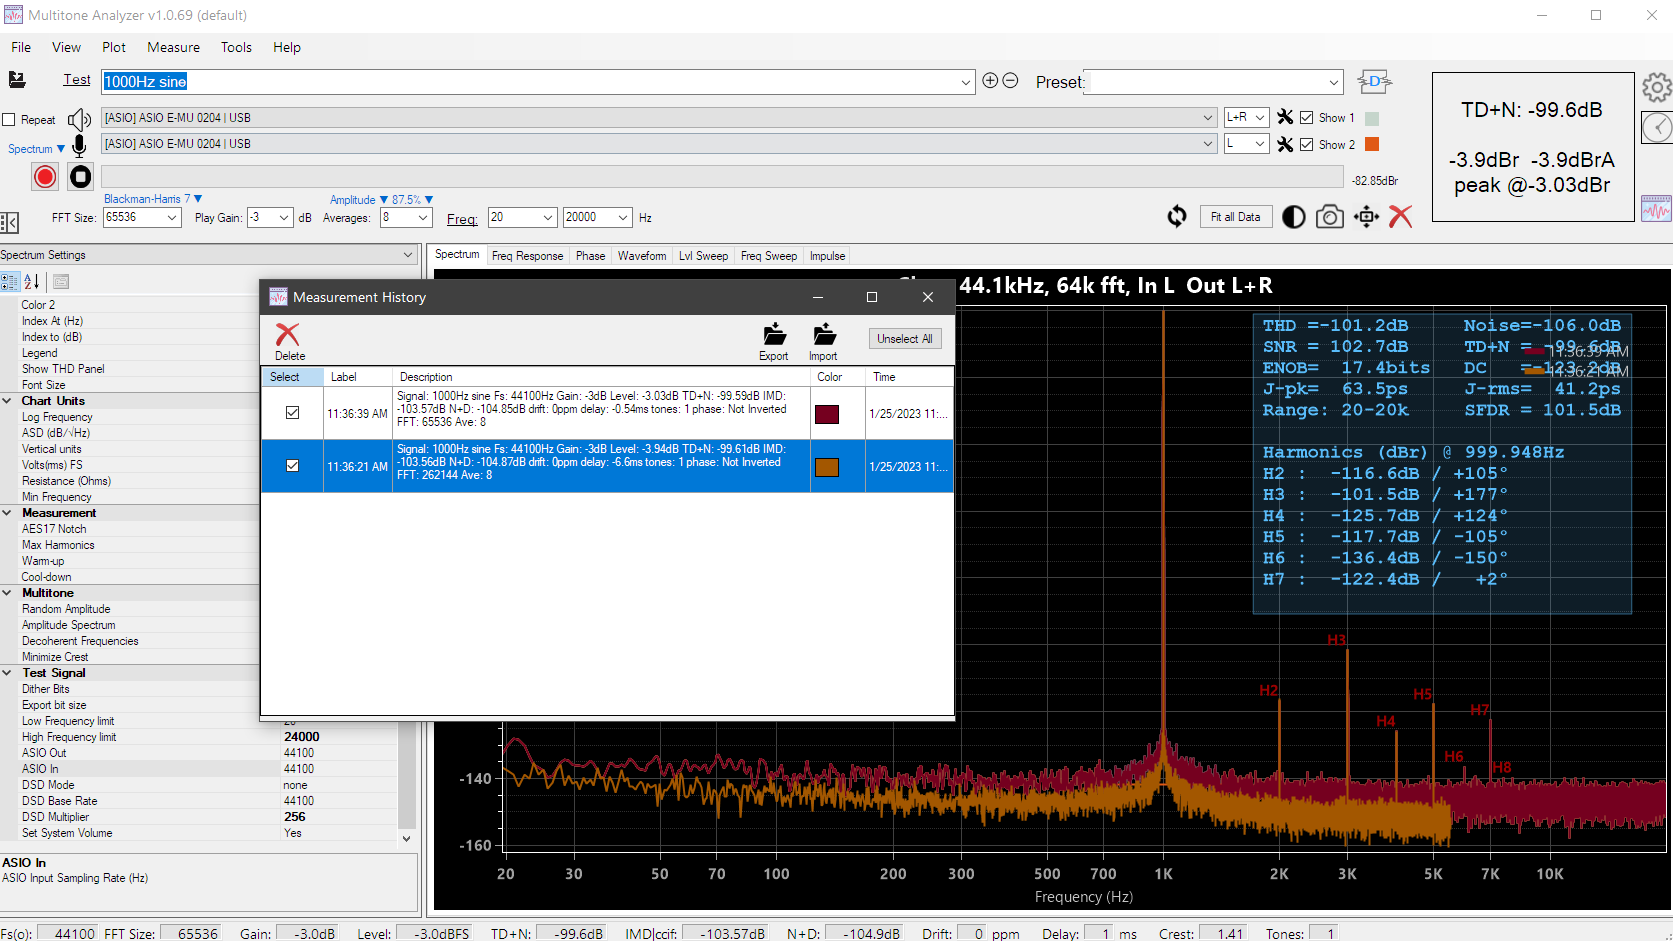The image size is (1673, 941).
Task: Click the microphone input device icon
Action: (79, 146)
